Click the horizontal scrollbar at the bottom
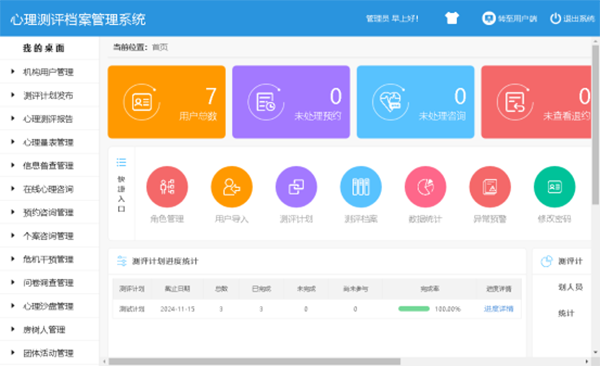Viewport: 600px width, 367px height. tap(254, 361)
